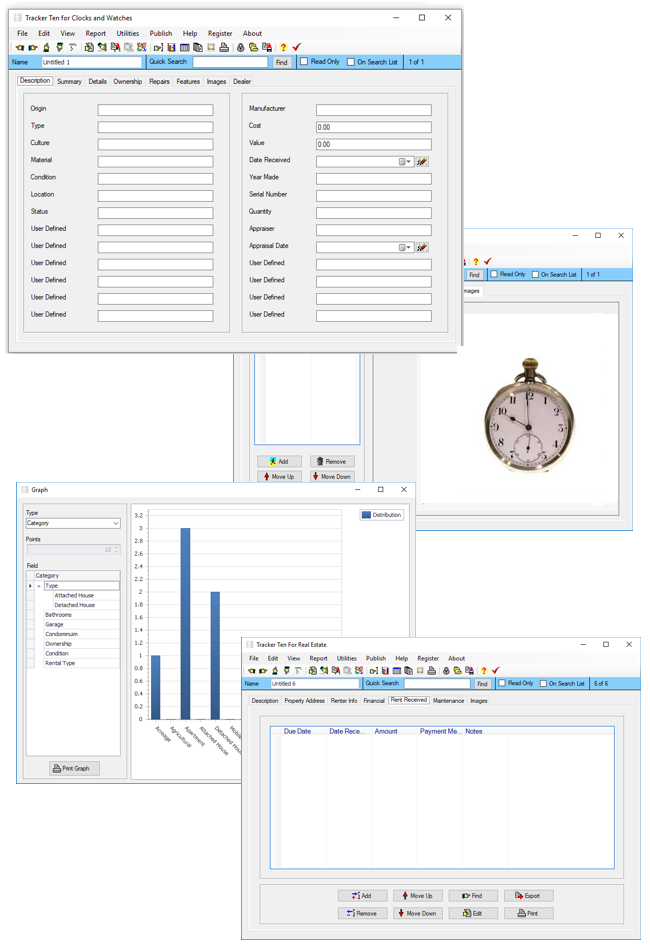650x950 pixels.
Task: Click right-pointing hand icon in Real Estate toolbar
Action: point(263,671)
